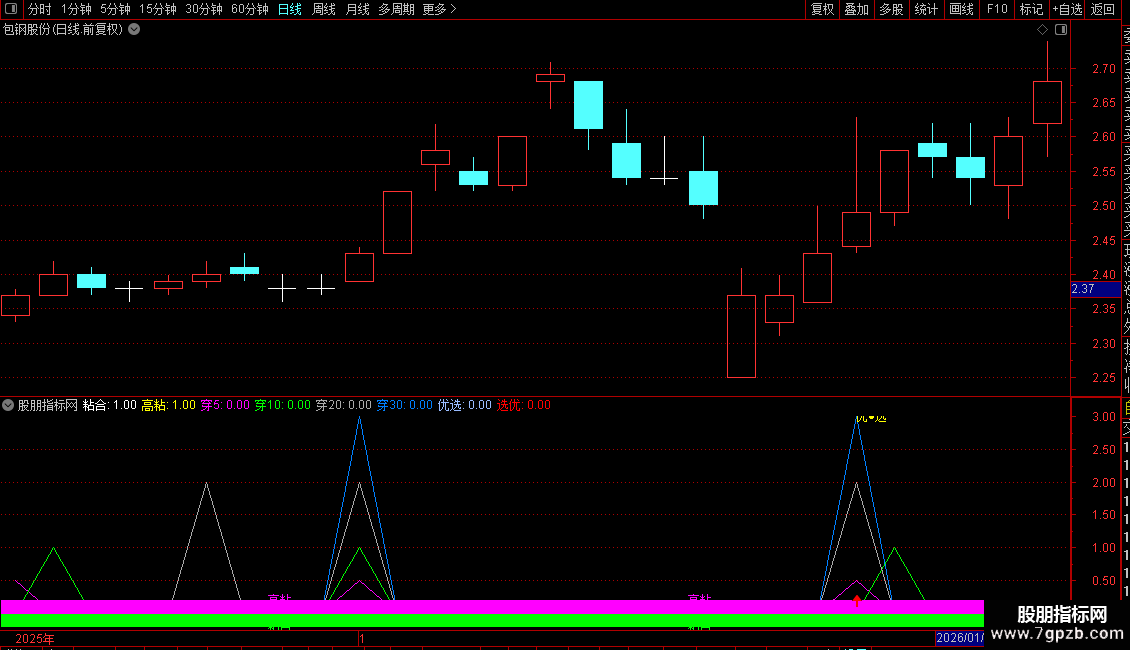Open the 多股 multi-stock view
This screenshot has width=1130, height=650.
[x=891, y=9]
